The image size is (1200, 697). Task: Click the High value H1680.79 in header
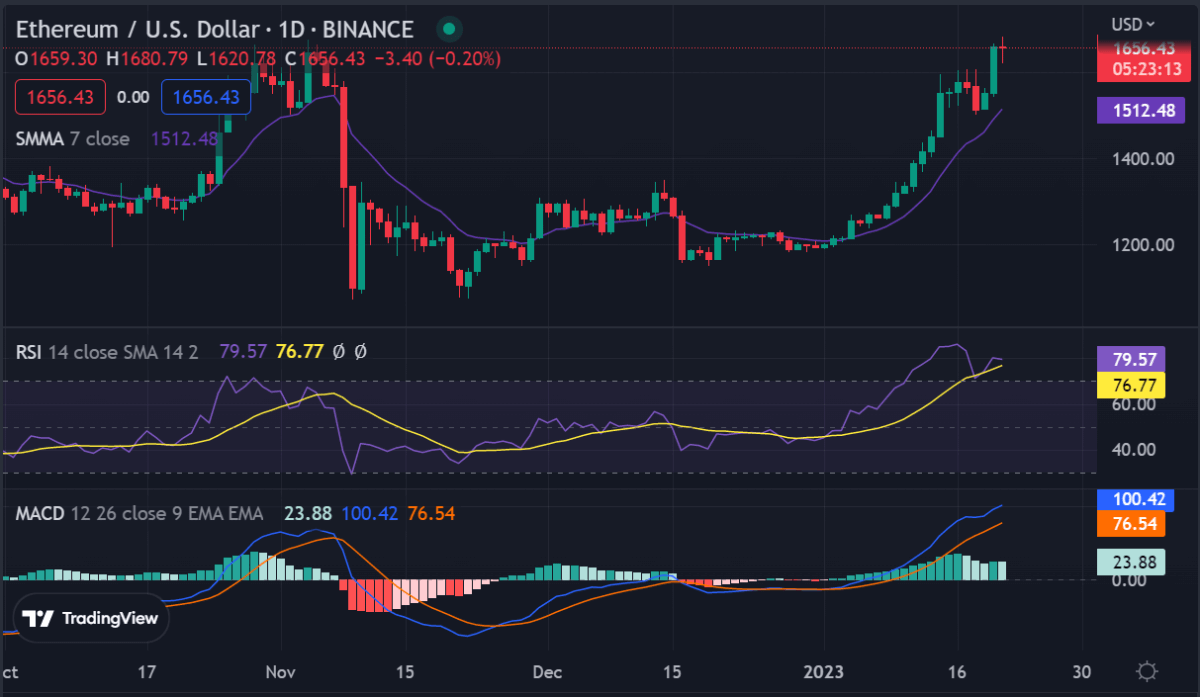(147, 59)
